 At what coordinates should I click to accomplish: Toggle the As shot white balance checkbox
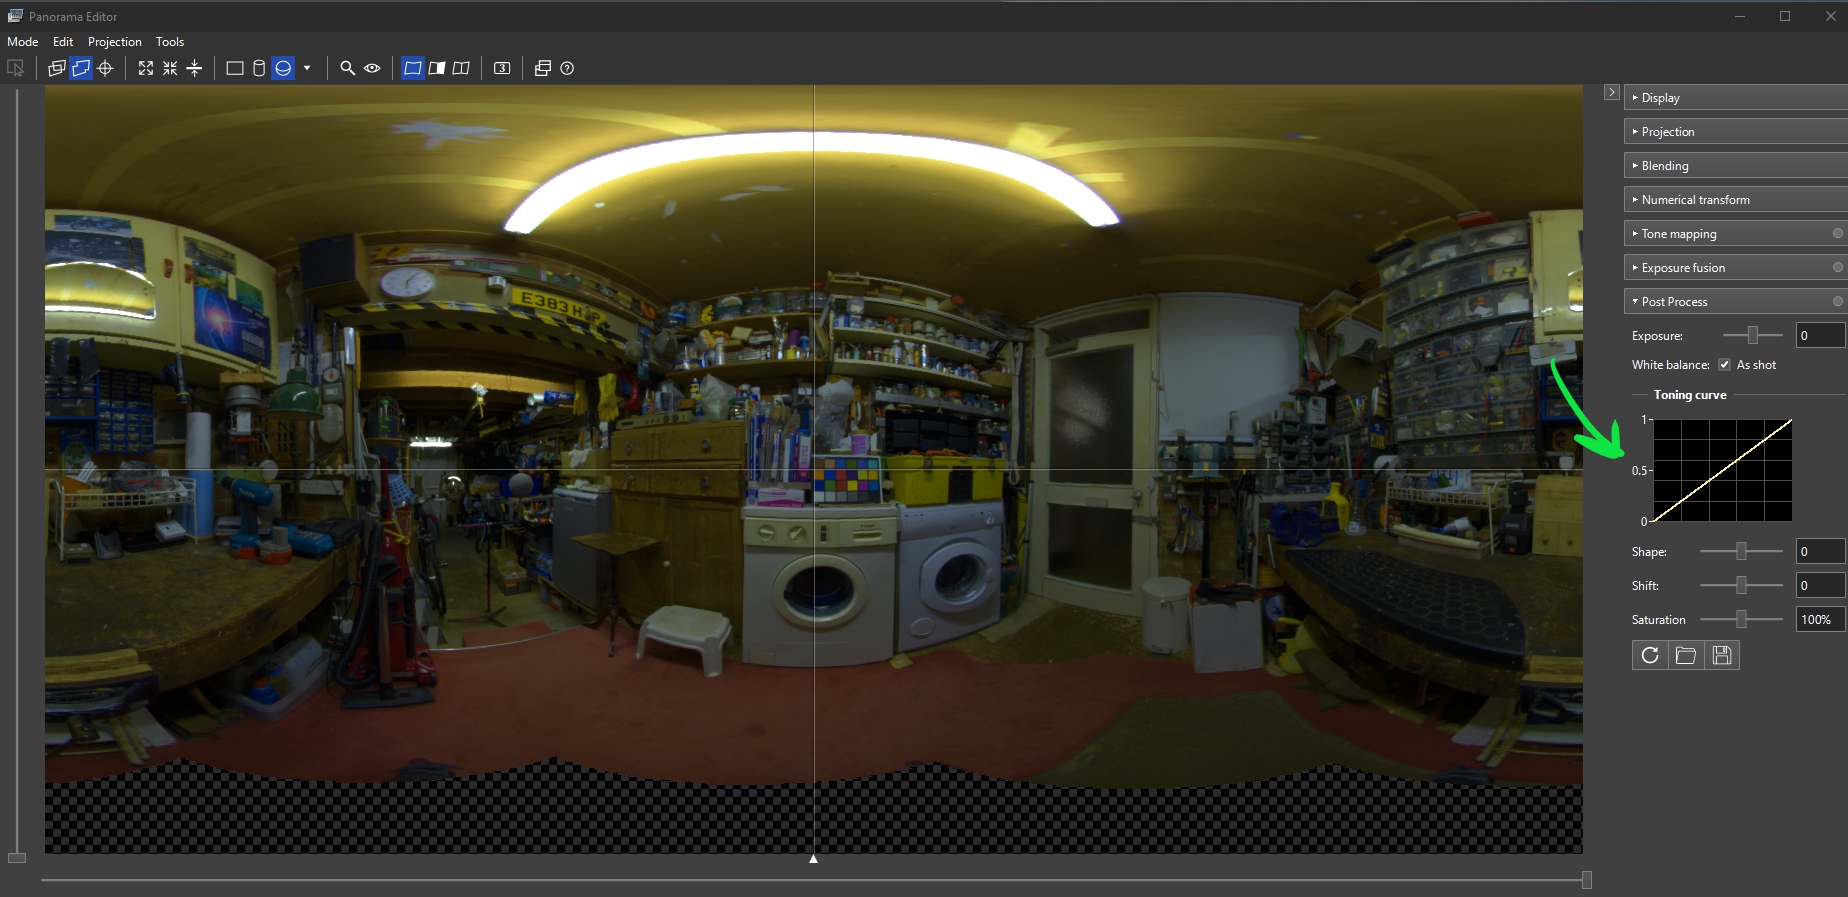coord(1724,365)
